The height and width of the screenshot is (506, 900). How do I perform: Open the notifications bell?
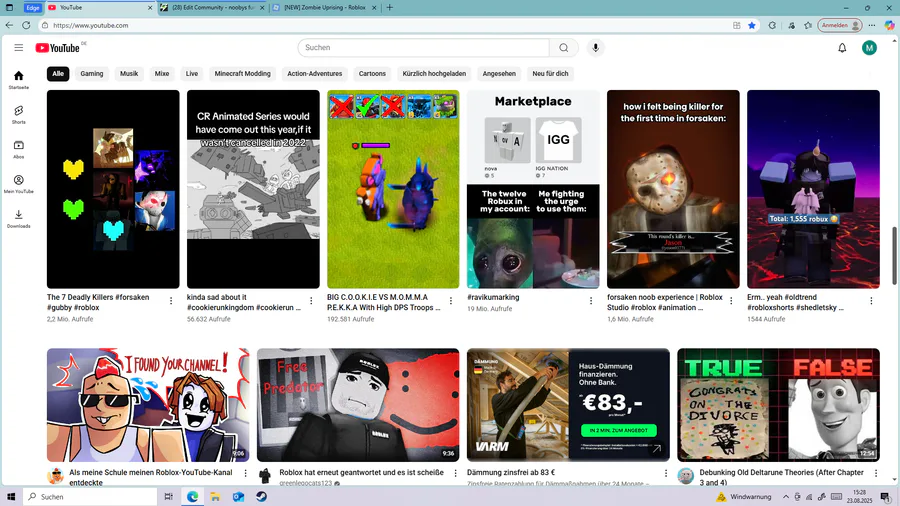(x=842, y=48)
